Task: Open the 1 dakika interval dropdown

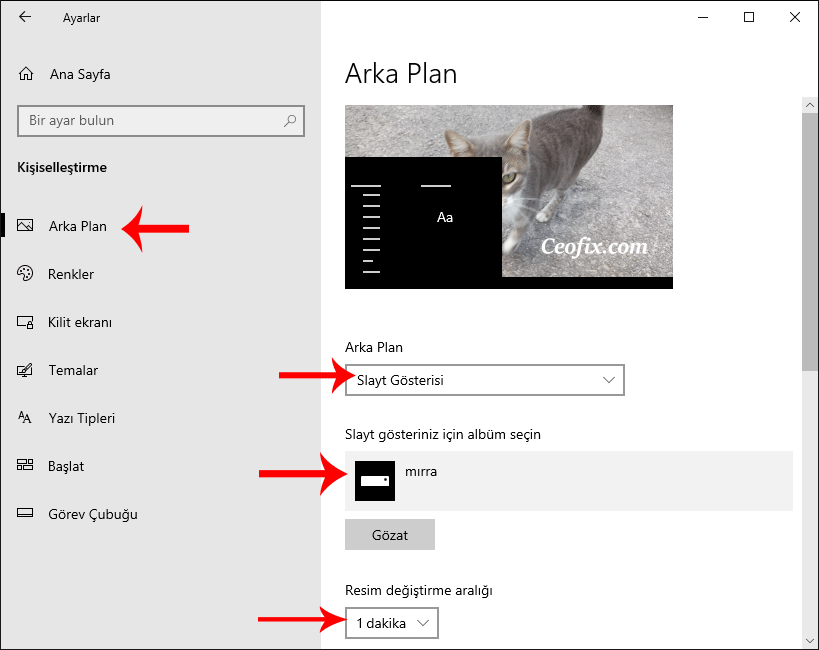Action: pos(392,623)
